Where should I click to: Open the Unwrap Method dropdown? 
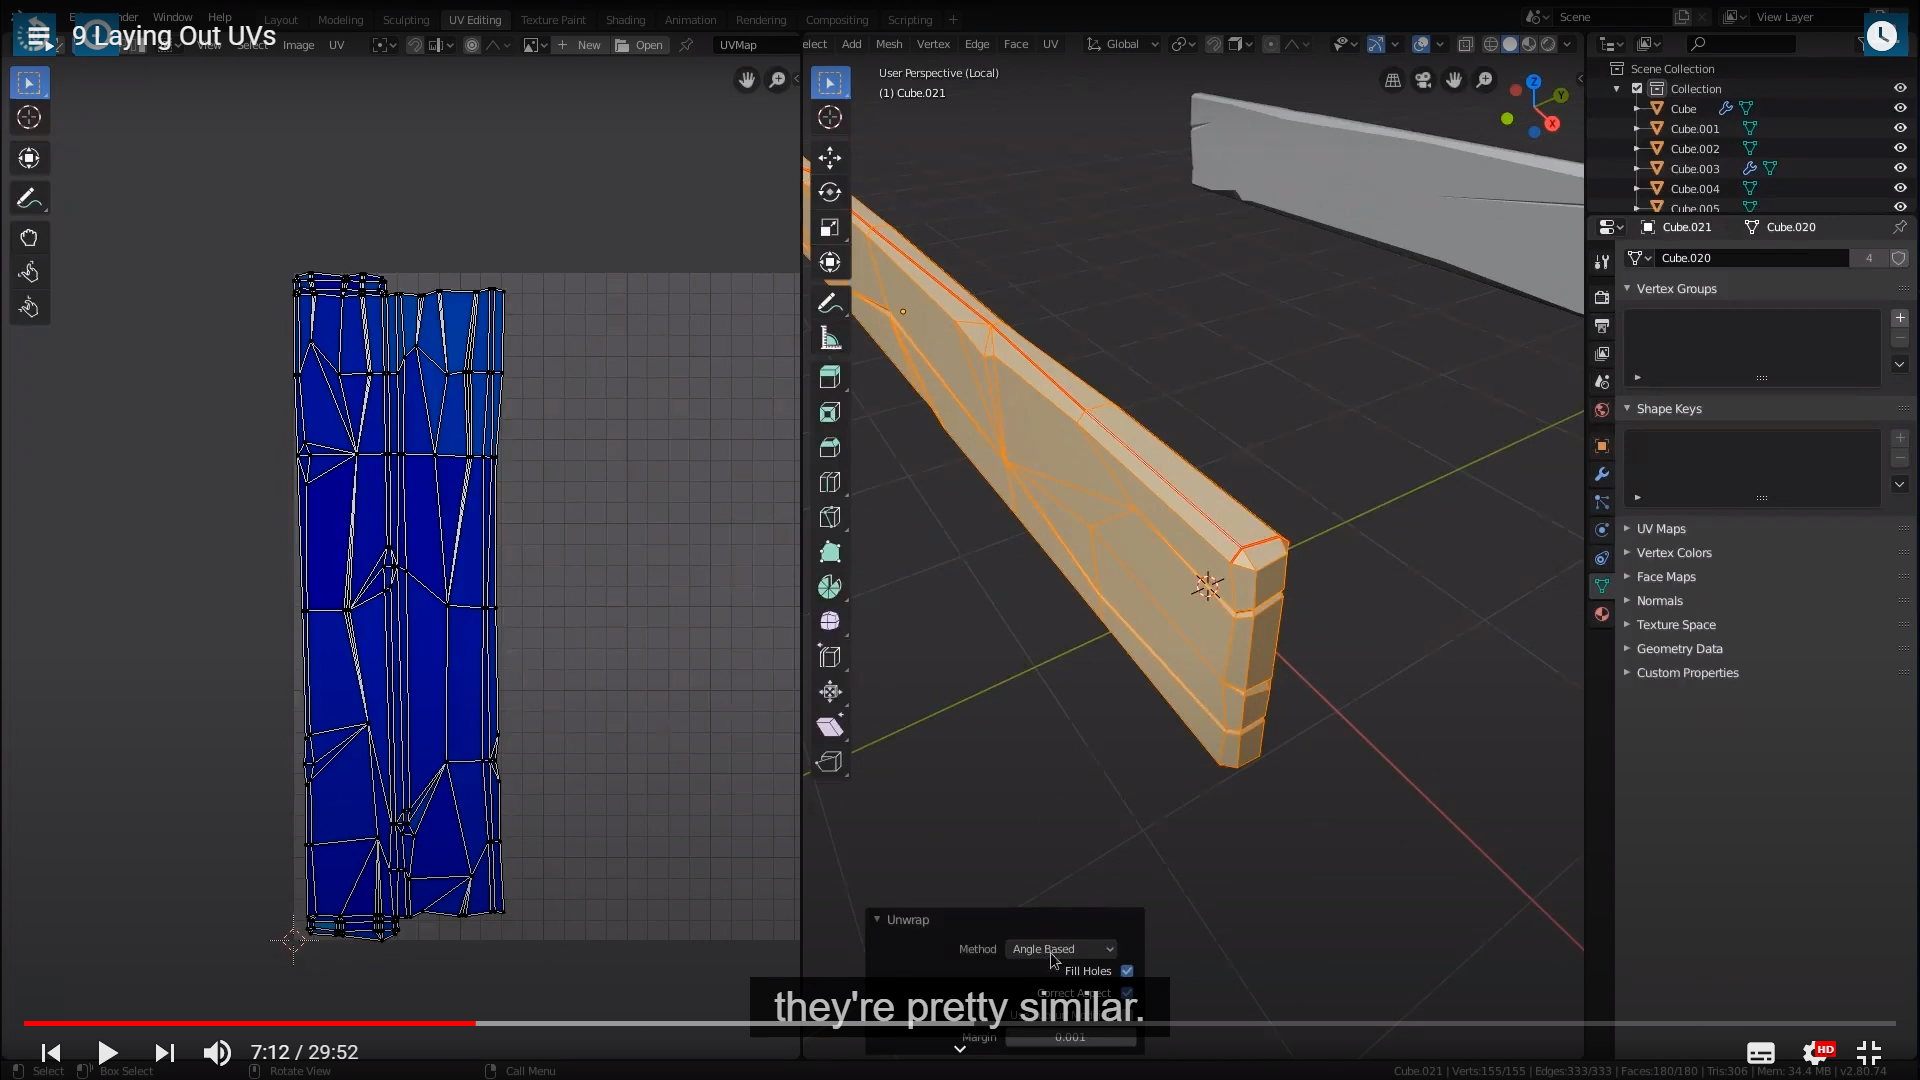(x=1061, y=949)
